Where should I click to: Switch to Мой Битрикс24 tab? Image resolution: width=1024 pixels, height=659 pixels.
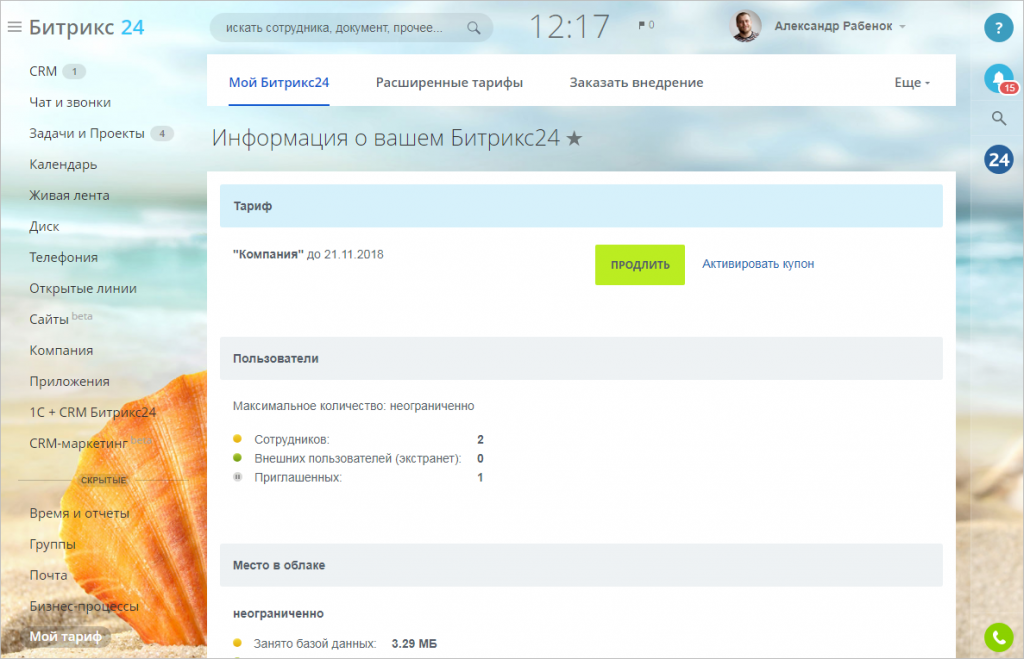(279, 82)
